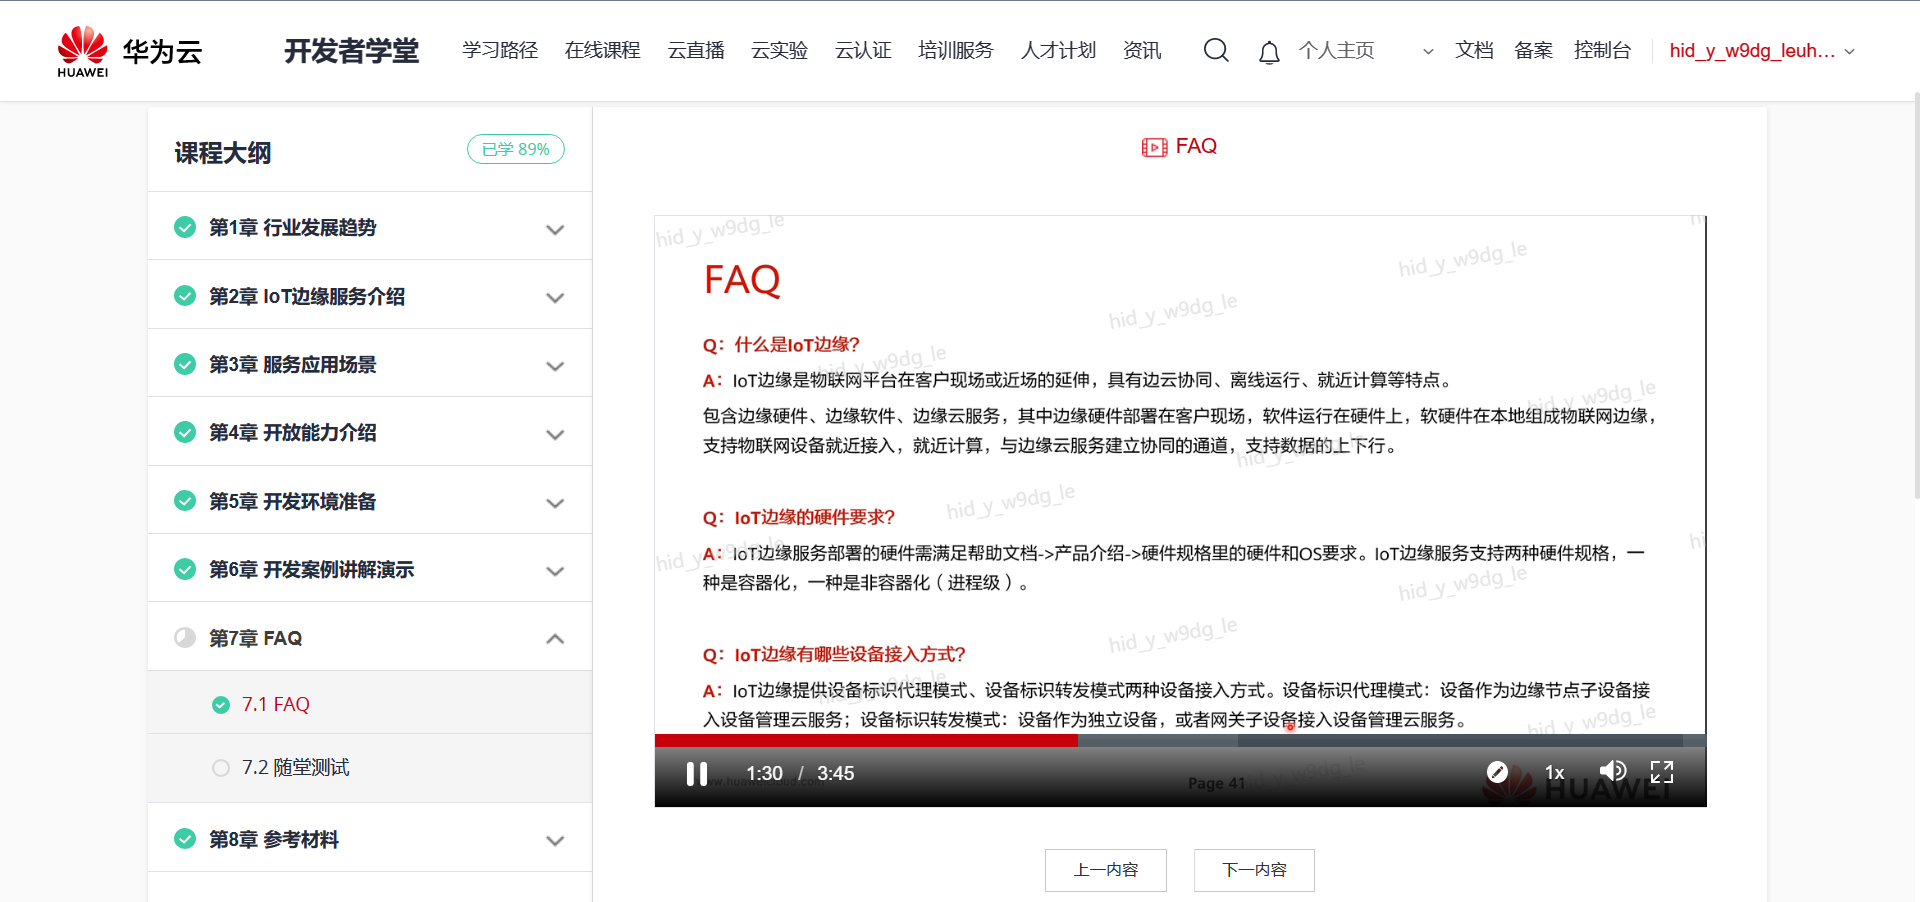Click the green check beside 第8章 参考材料
Viewport: 1920px width, 902px height.
click(x=185, y=839)
